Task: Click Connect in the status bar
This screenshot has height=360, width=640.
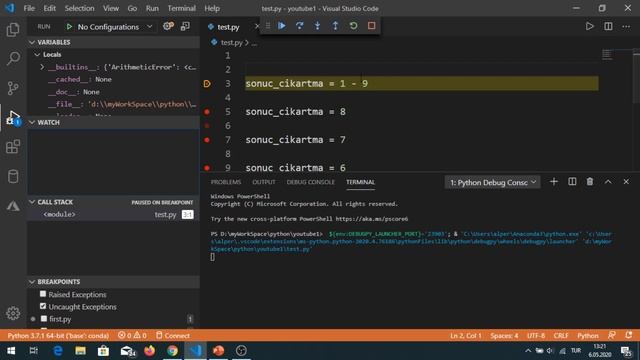Action: tap(173, 336)
